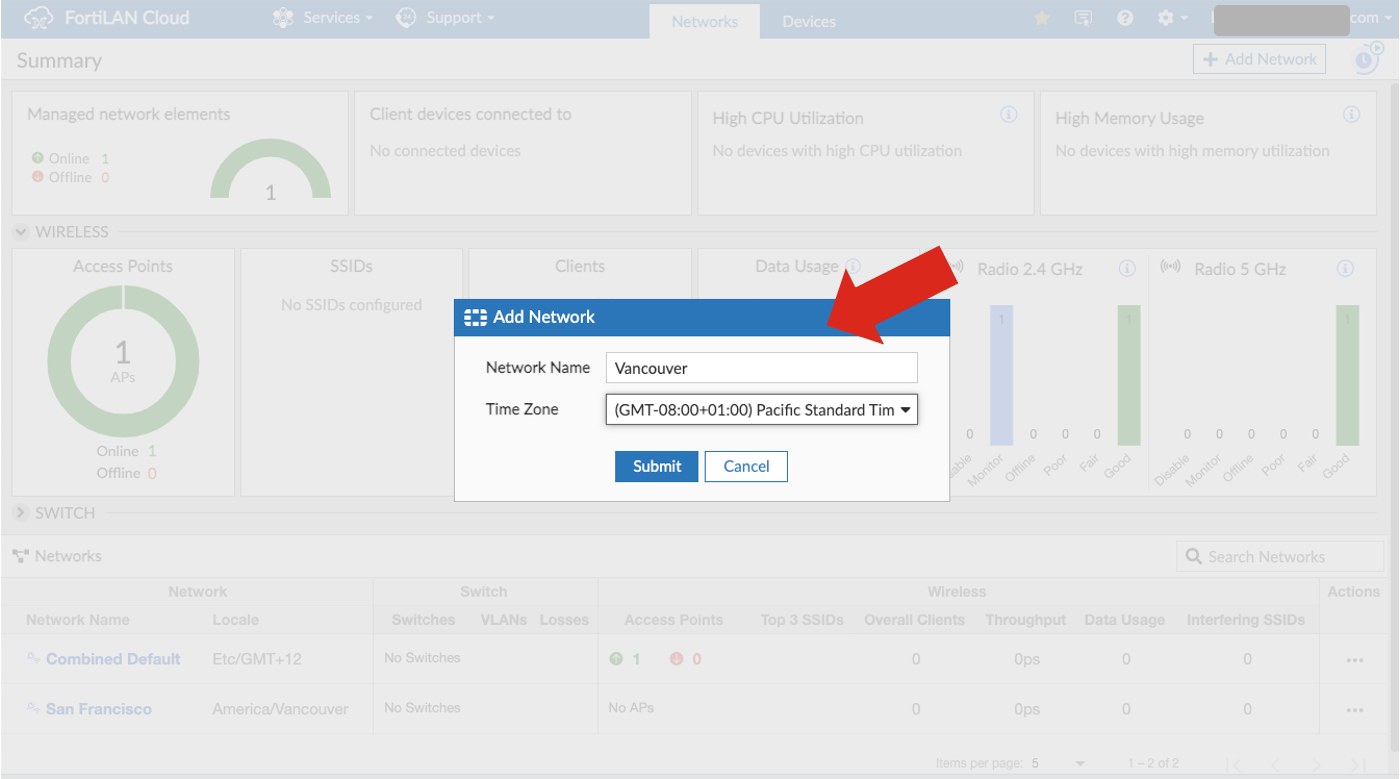Open the help question mark icon
Viewport: 1400px width, 779px height.
1124,18
